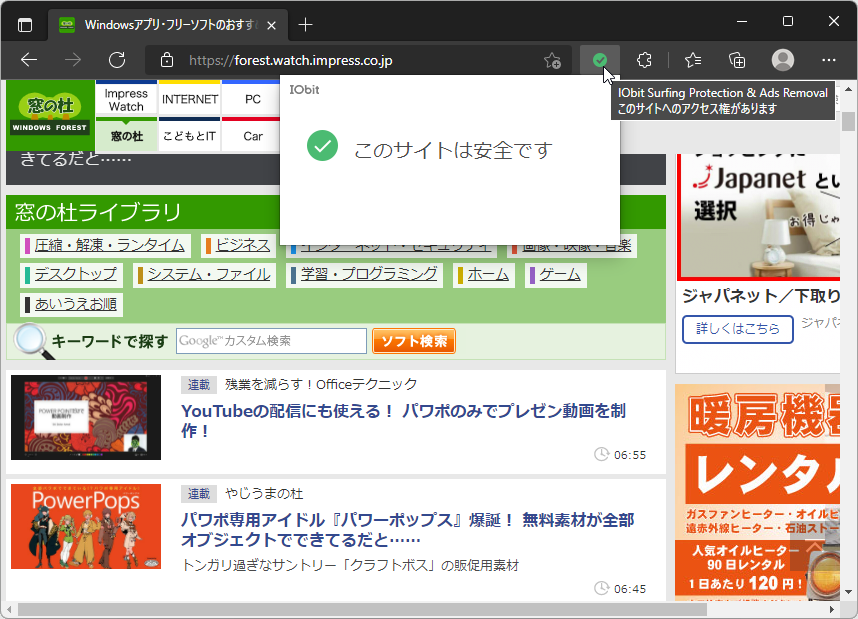Open site information via the lock icon

(166, 60)
